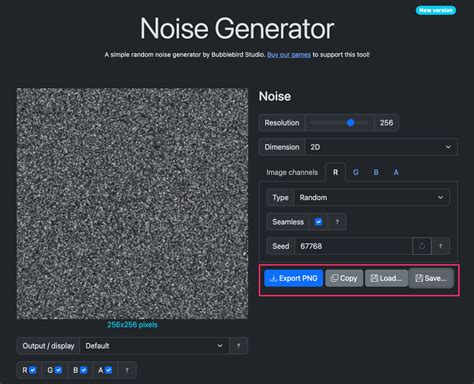Toggle the R display channel checkbox

coord(33,370)
